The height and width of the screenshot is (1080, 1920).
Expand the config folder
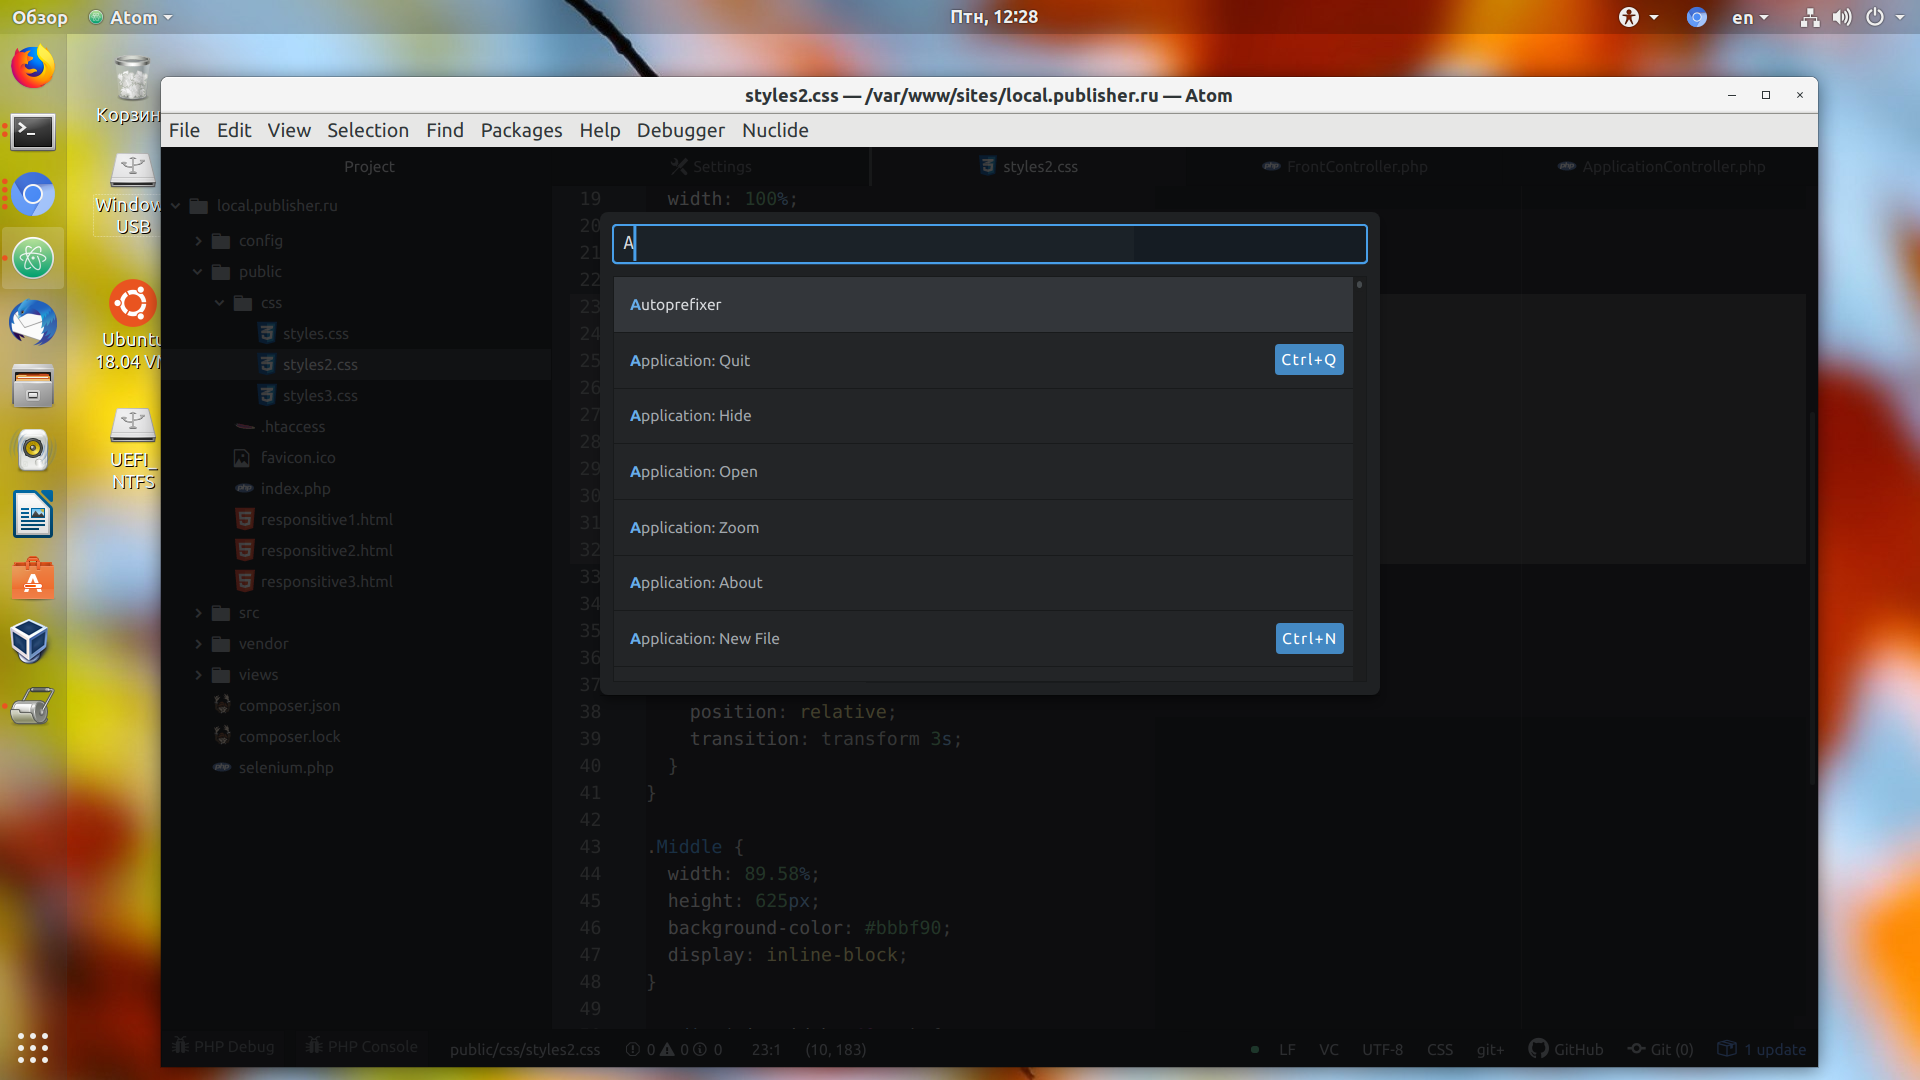click(x=198, y=241)
